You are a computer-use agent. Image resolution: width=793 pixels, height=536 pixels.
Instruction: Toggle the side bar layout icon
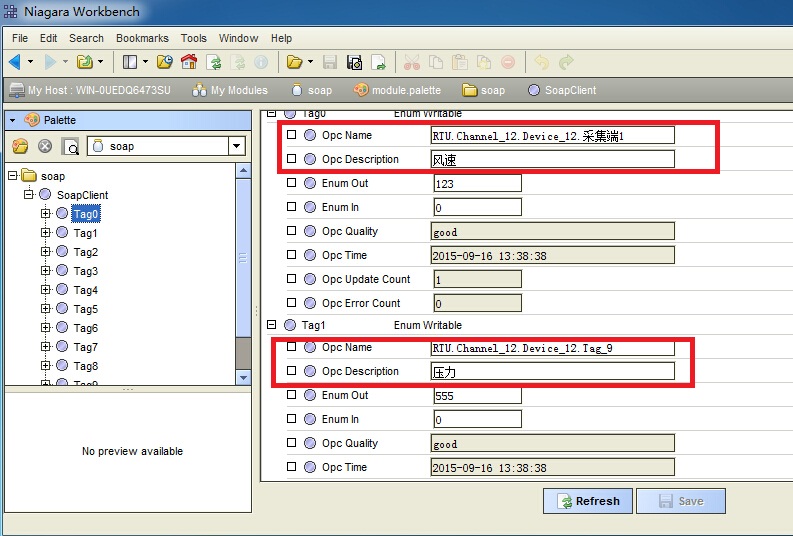tap(130, 62)
